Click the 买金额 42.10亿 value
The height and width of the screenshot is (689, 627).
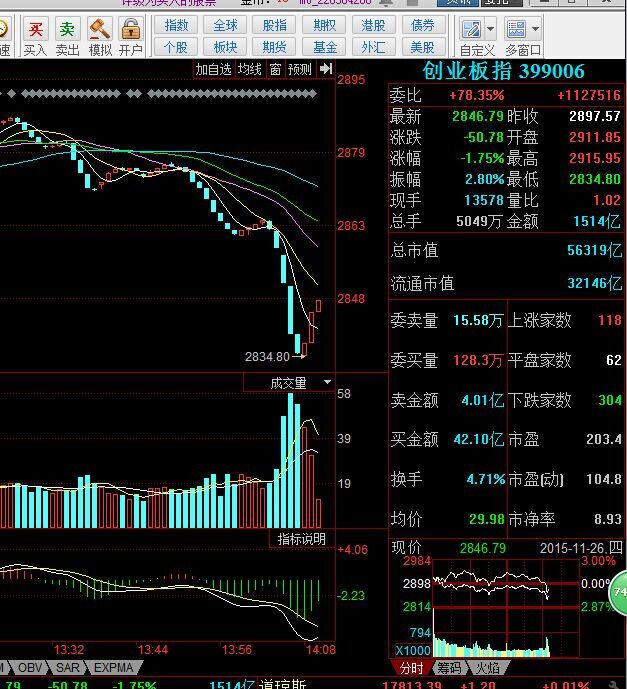(478, 439)
